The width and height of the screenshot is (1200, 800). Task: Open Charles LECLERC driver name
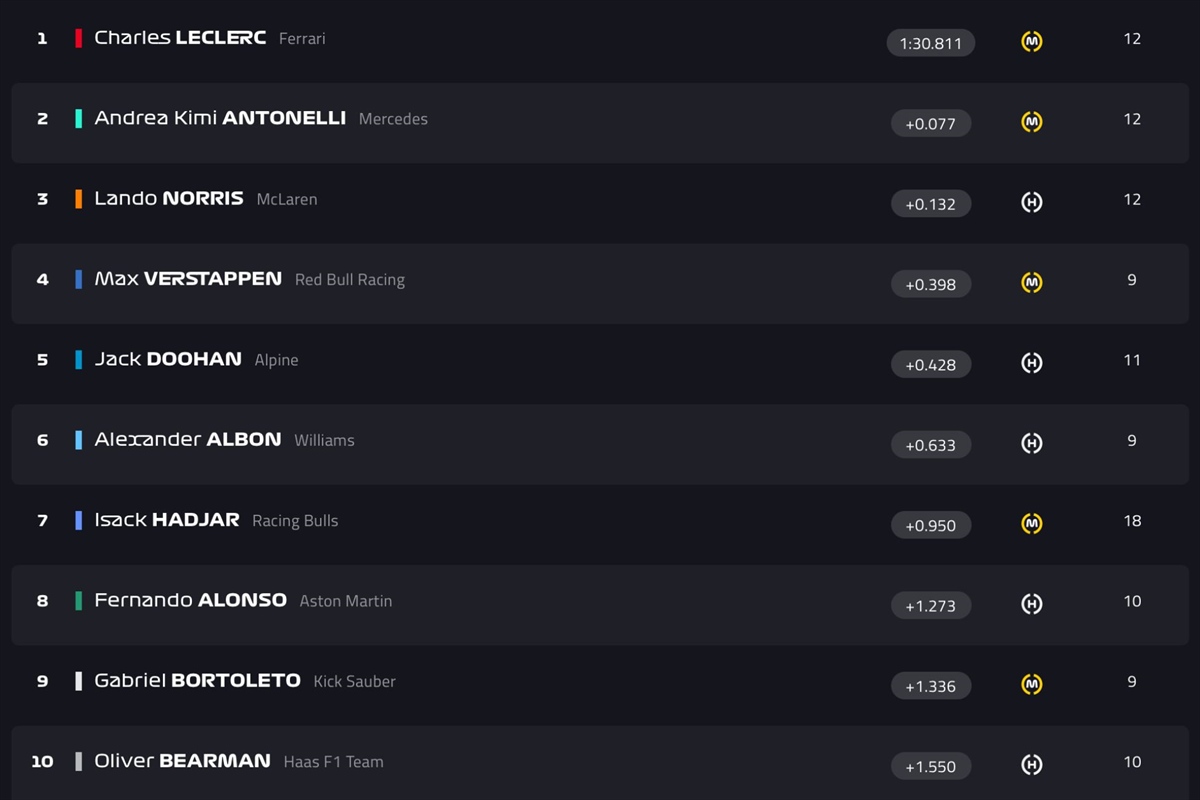tap(180, 38)
